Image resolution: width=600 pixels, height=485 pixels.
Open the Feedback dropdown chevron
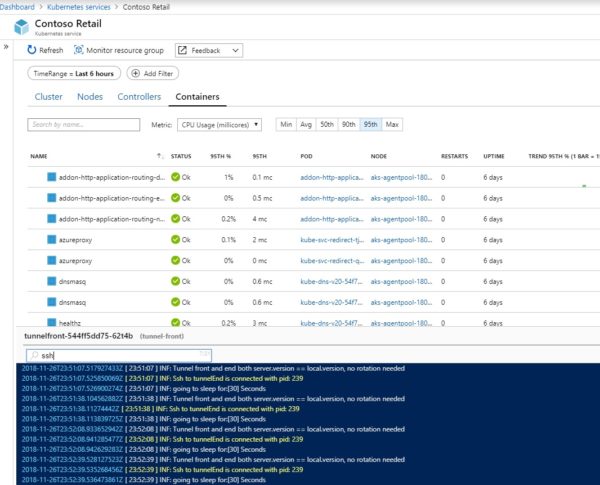point(235,51)
